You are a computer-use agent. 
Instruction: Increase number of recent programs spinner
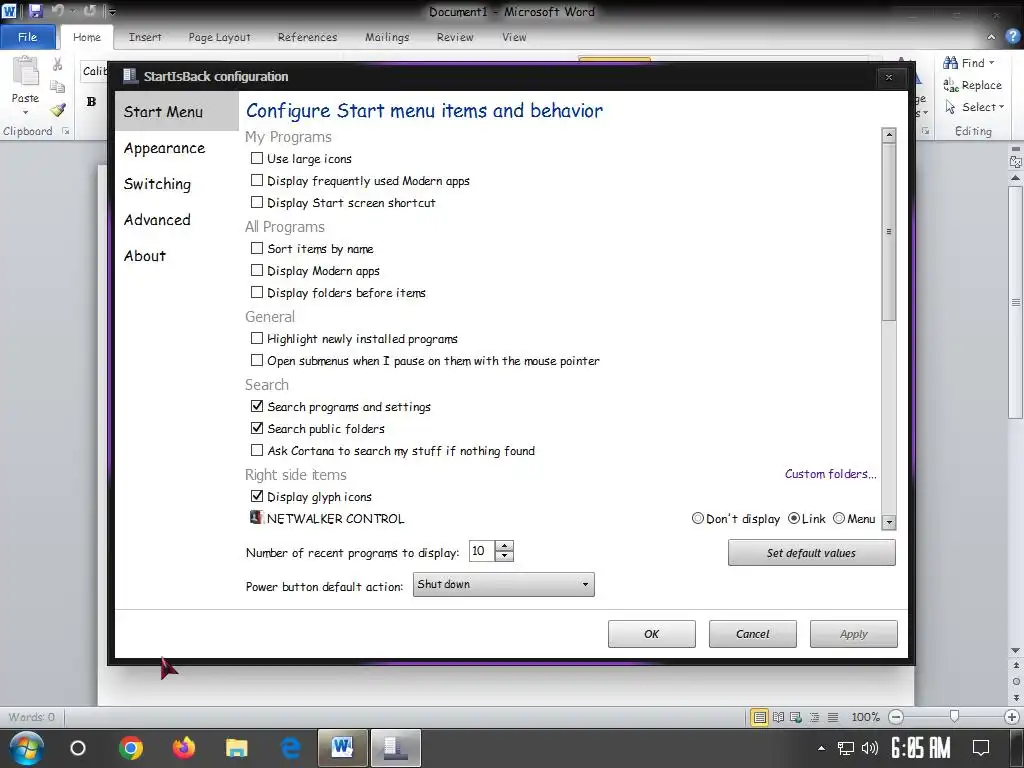(504, 547)
